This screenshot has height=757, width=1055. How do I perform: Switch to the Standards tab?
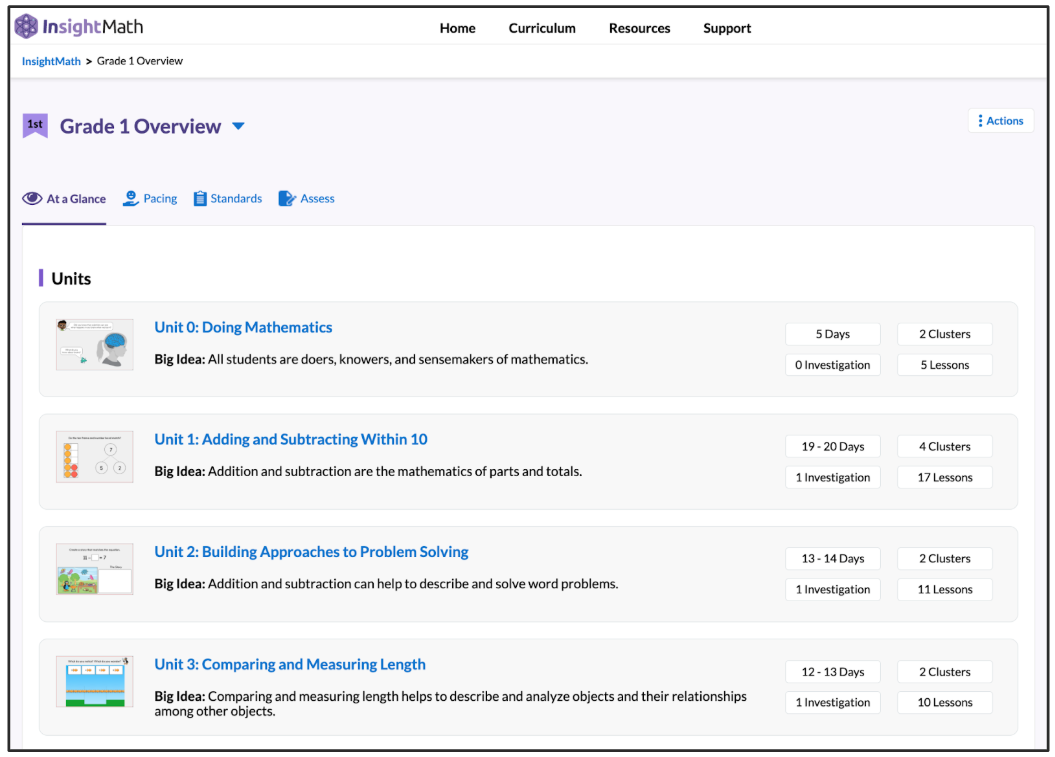[236, 199]
